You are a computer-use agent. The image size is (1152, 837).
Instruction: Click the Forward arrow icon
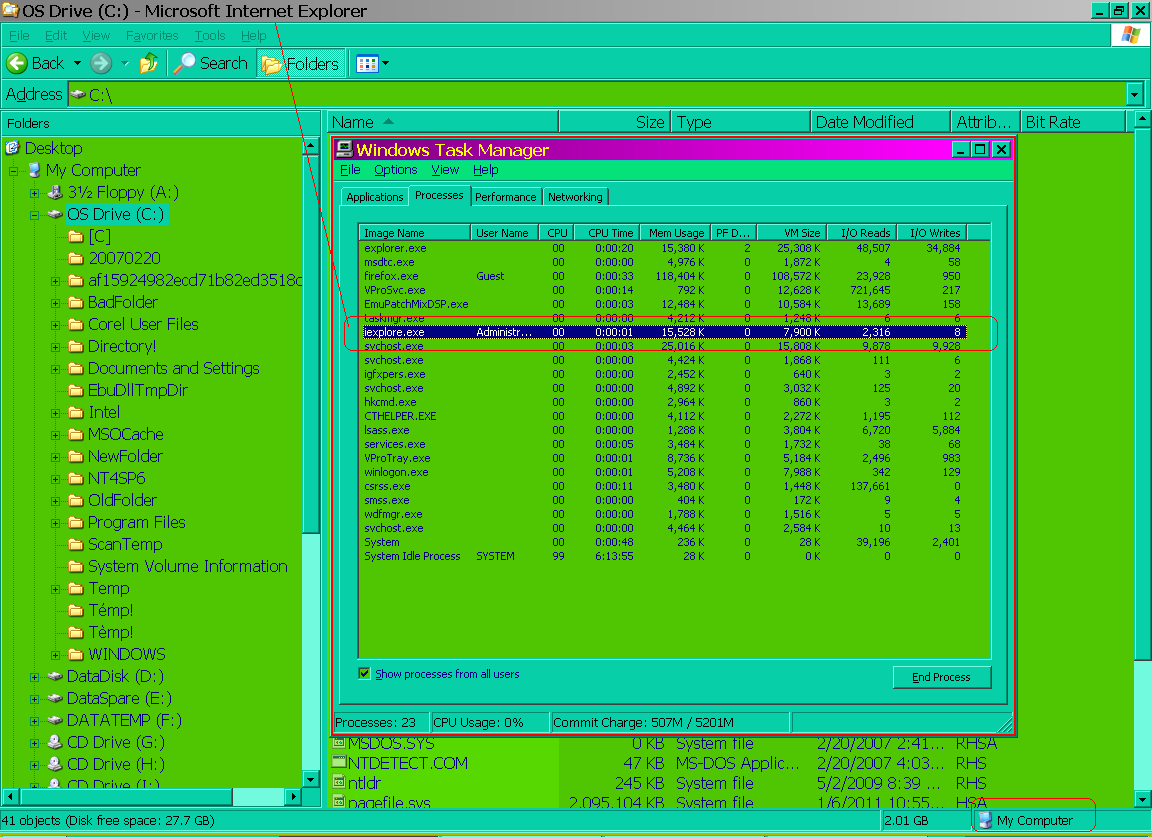(x=101, y=63)
